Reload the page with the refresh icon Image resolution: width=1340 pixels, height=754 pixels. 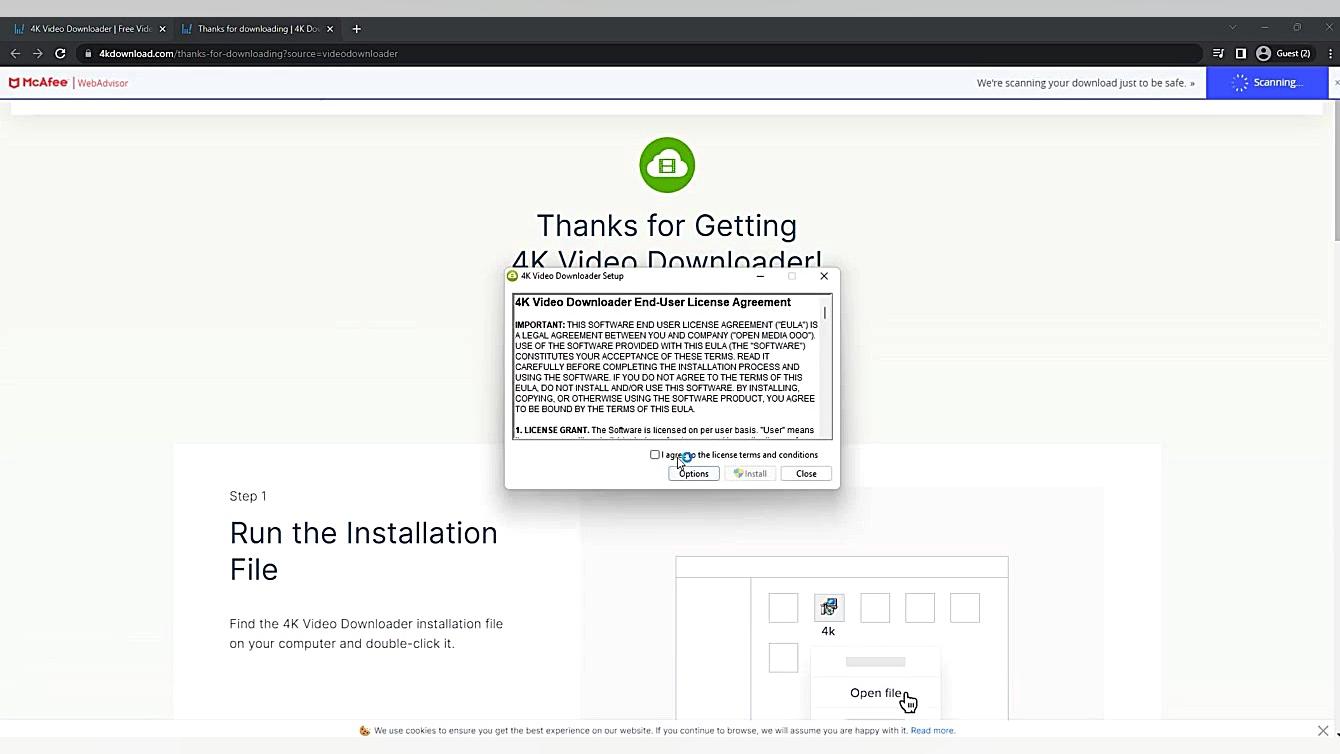pos(60,54)
